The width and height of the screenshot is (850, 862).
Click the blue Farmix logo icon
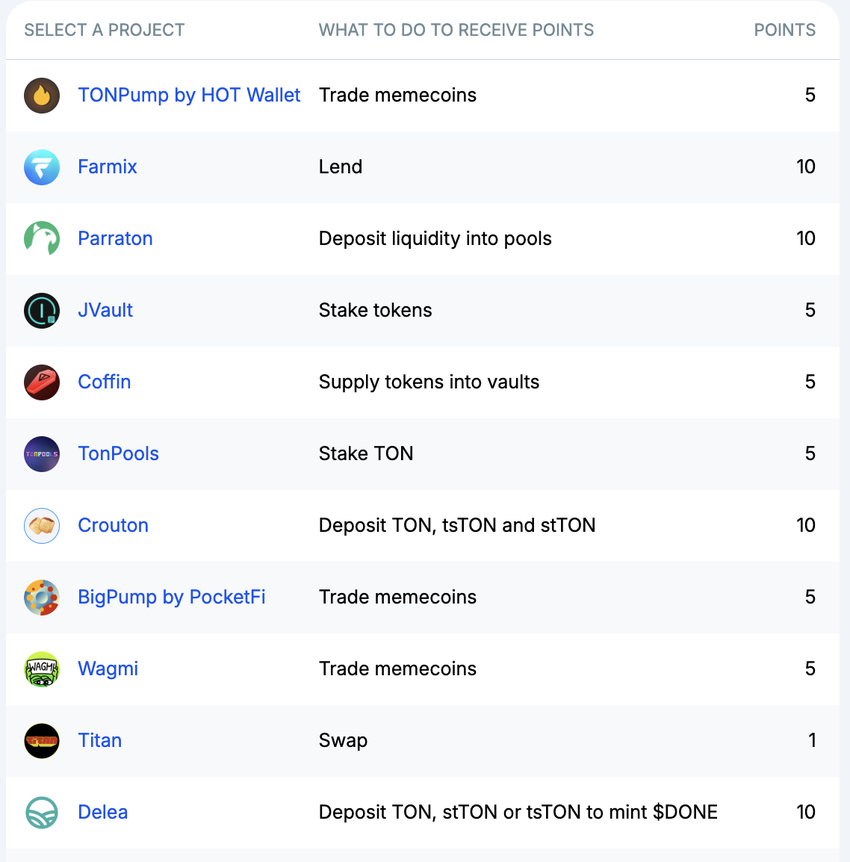pyautogui.click(x=42, y=167)
